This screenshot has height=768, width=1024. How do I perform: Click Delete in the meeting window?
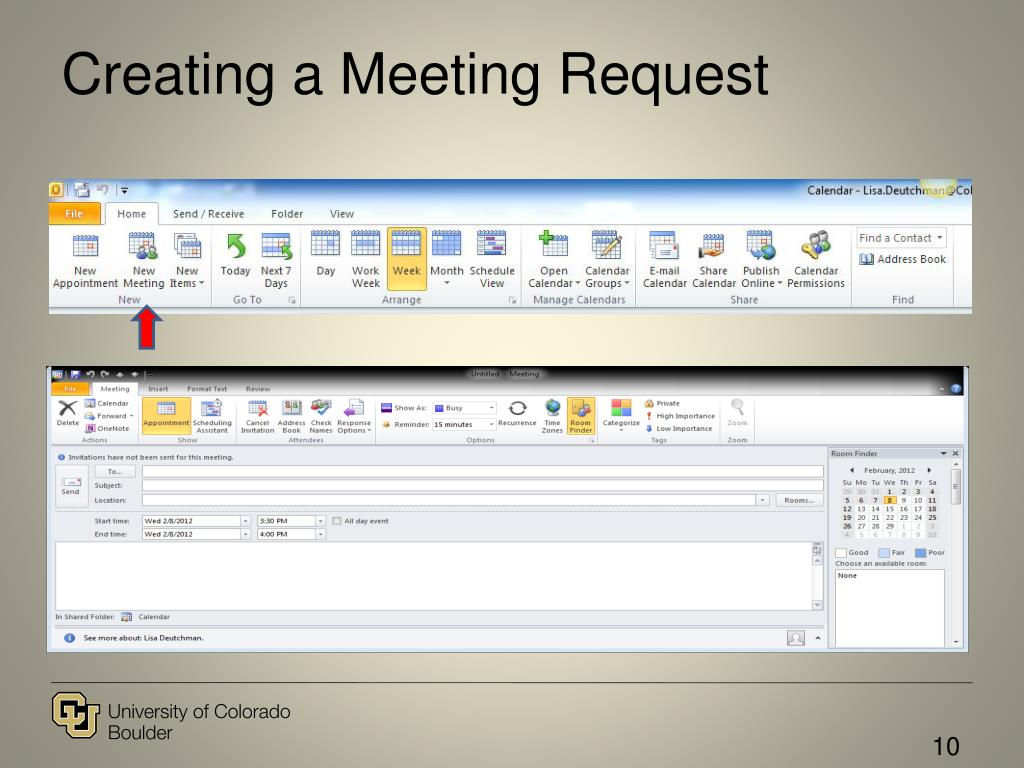(x=67, y=413)
